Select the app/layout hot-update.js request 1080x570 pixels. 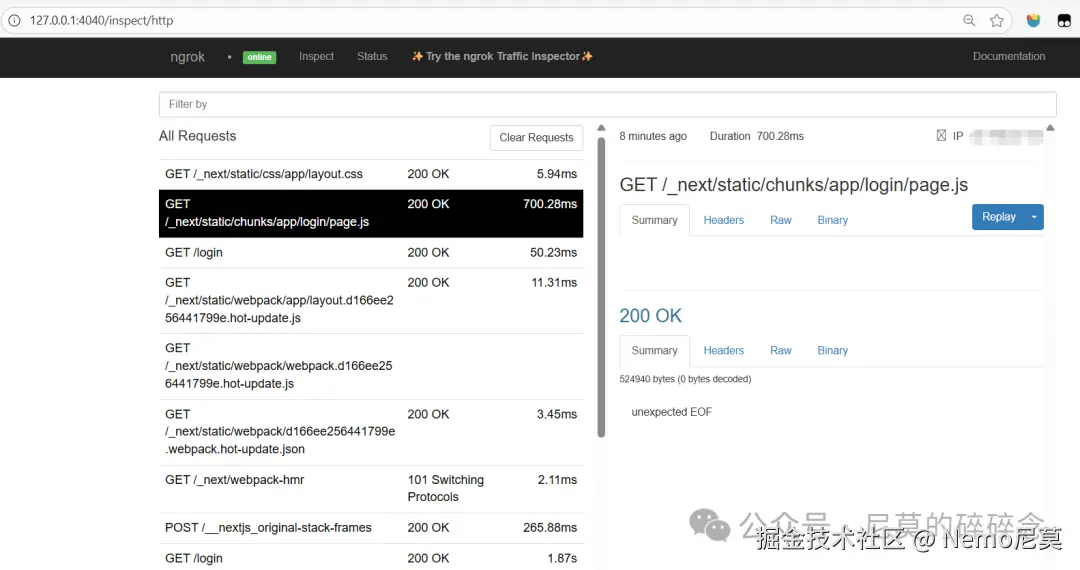371,301
